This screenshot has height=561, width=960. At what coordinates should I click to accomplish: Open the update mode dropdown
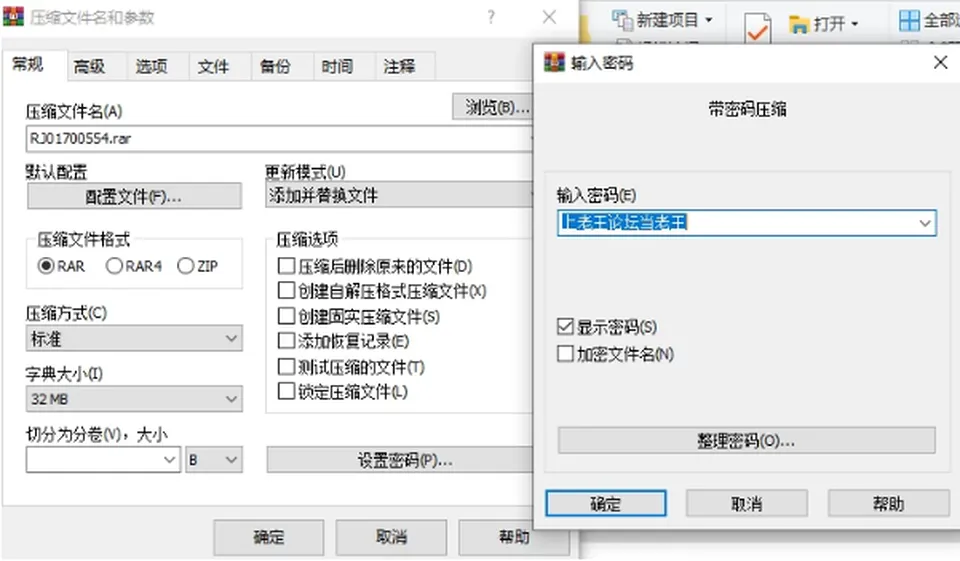(400, 195)
